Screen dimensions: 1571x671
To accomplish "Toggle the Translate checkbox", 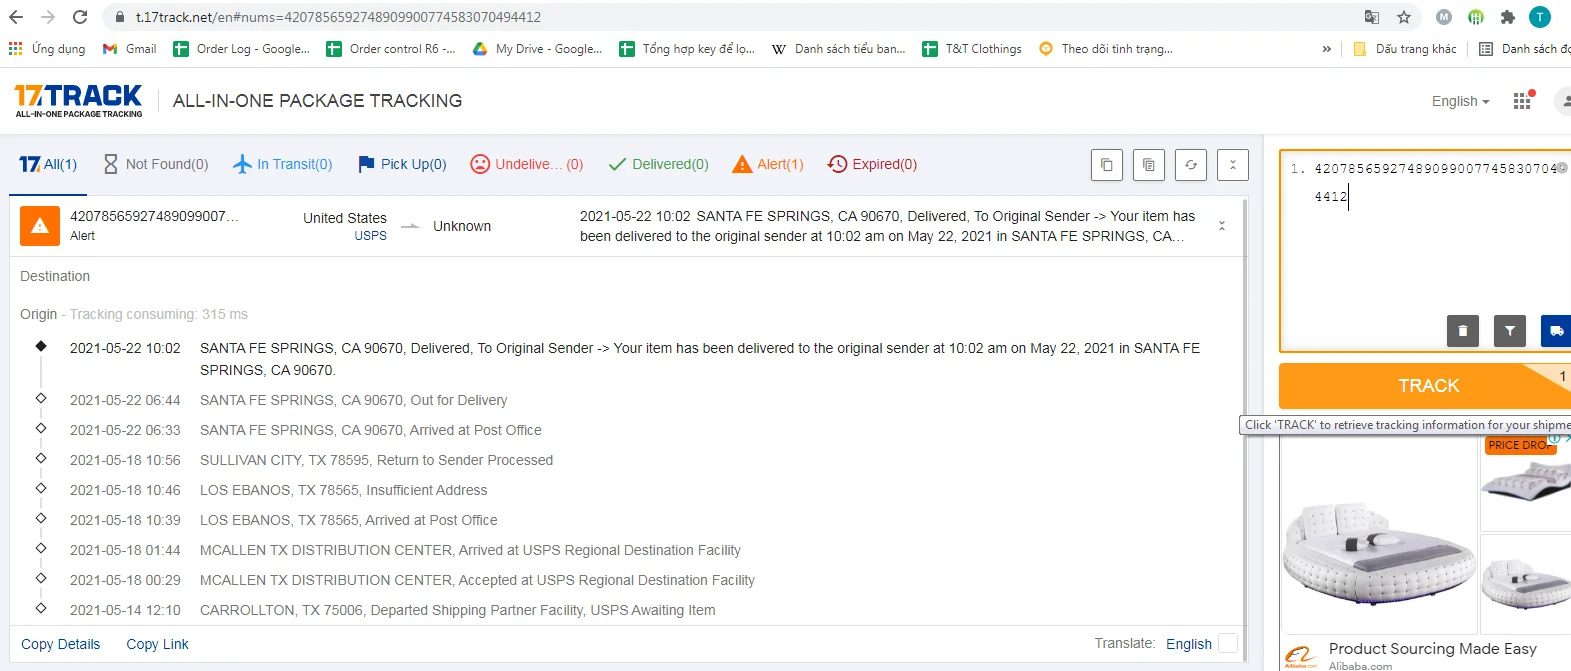I will pos(1228,643).
